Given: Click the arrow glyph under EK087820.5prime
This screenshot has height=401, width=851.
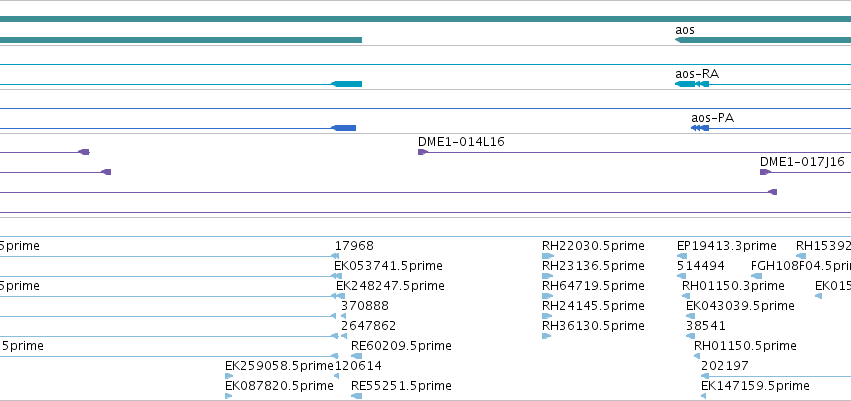Looking at the screenshot, I should tap(228, 396).
